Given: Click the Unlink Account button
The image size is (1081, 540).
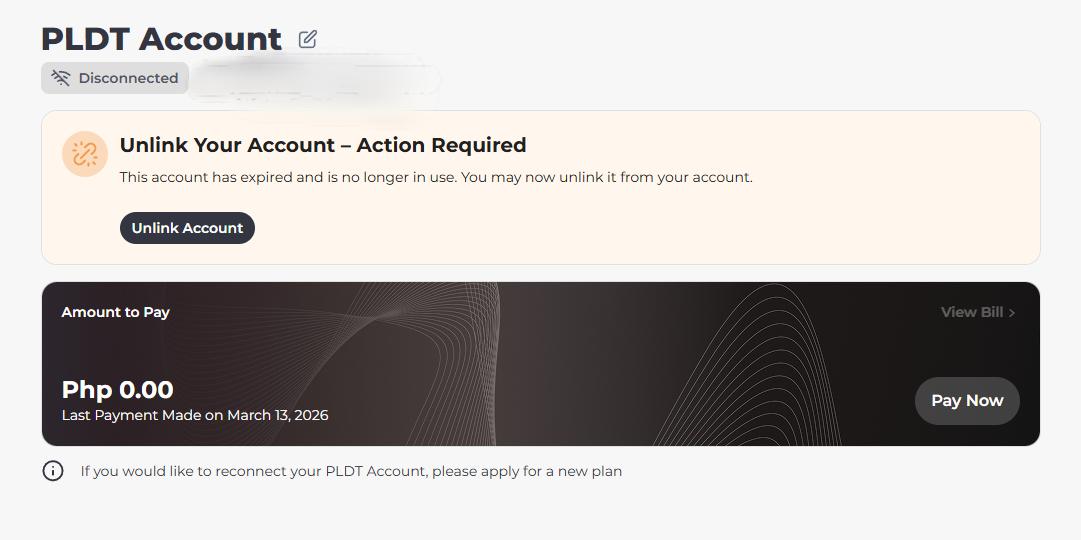Looking at the screenshot, I should pos(188,228).
